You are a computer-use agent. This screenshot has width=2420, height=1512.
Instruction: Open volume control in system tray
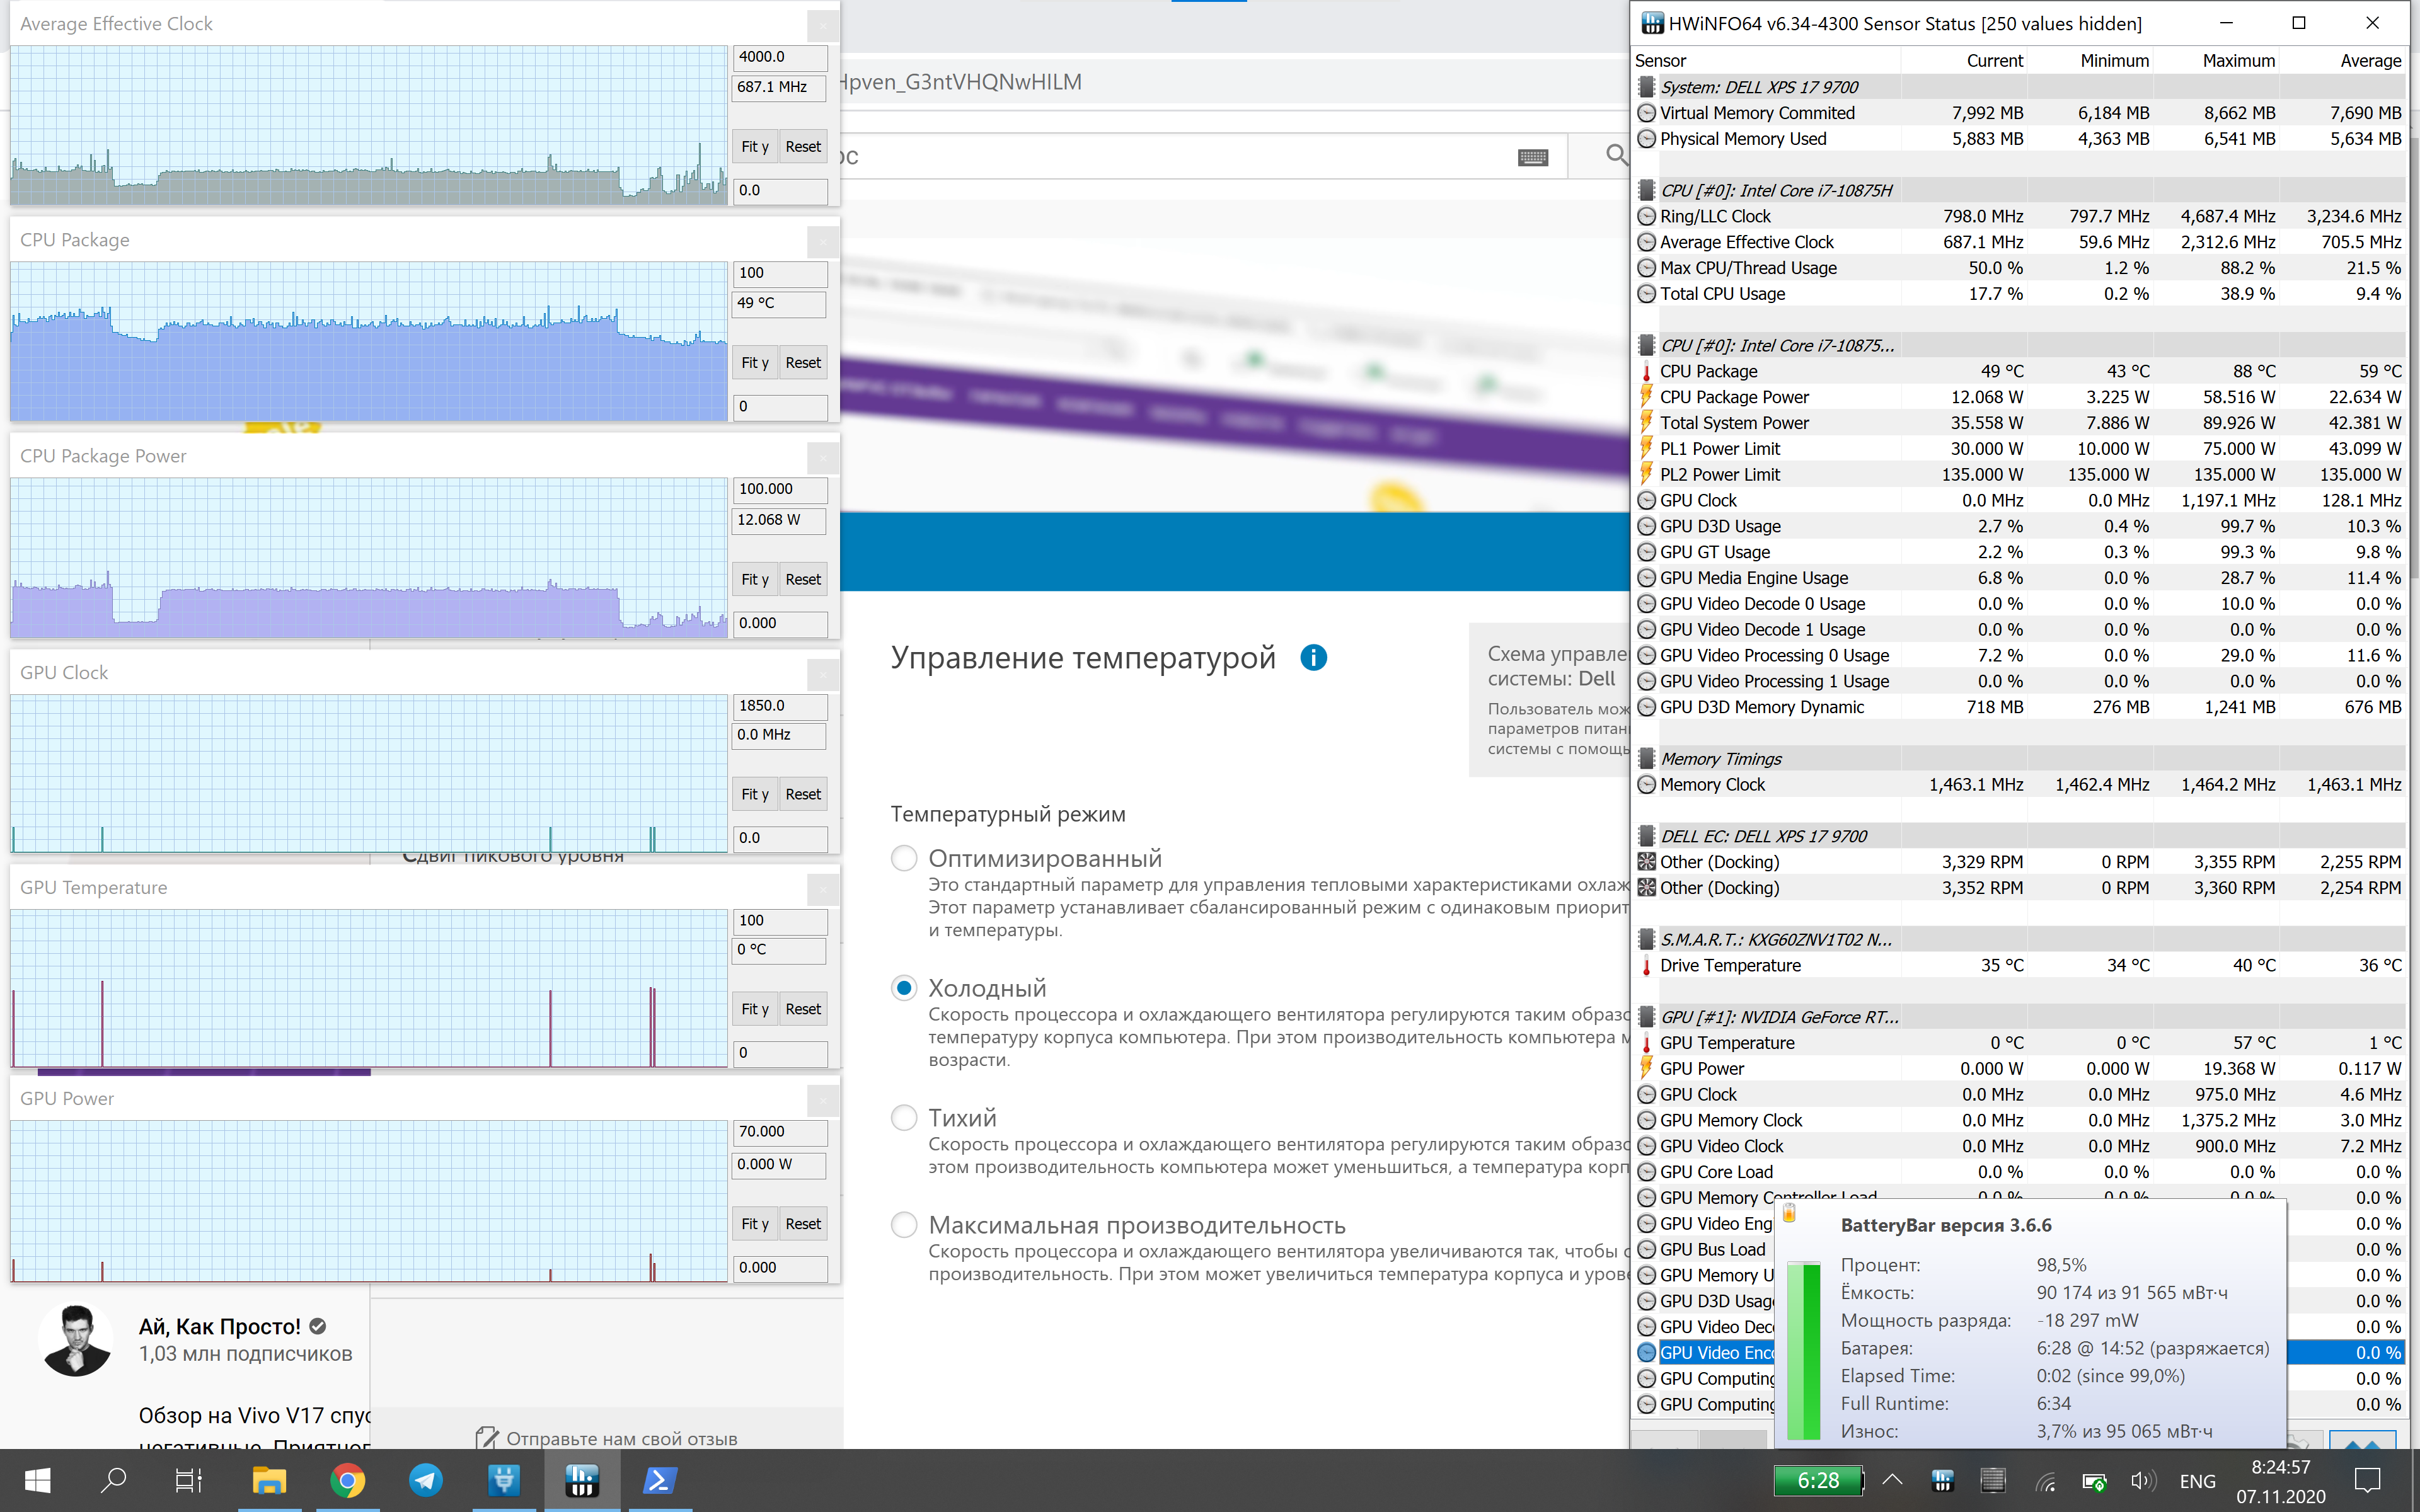tap(2143, 1481)
